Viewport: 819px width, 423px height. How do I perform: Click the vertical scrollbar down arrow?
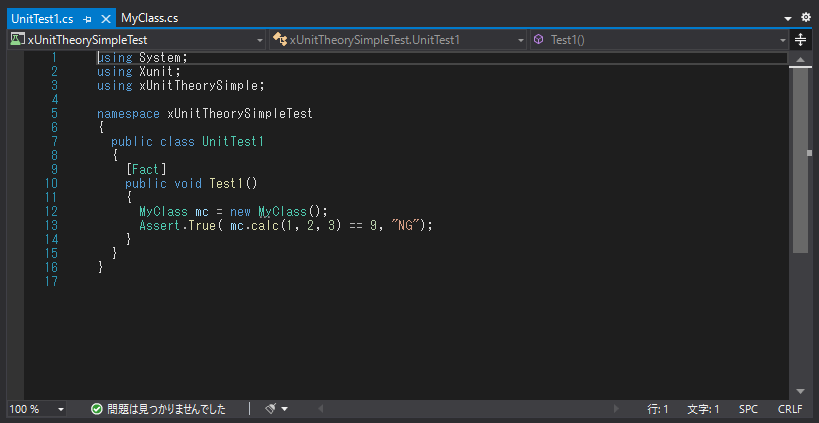click(800, 391)
